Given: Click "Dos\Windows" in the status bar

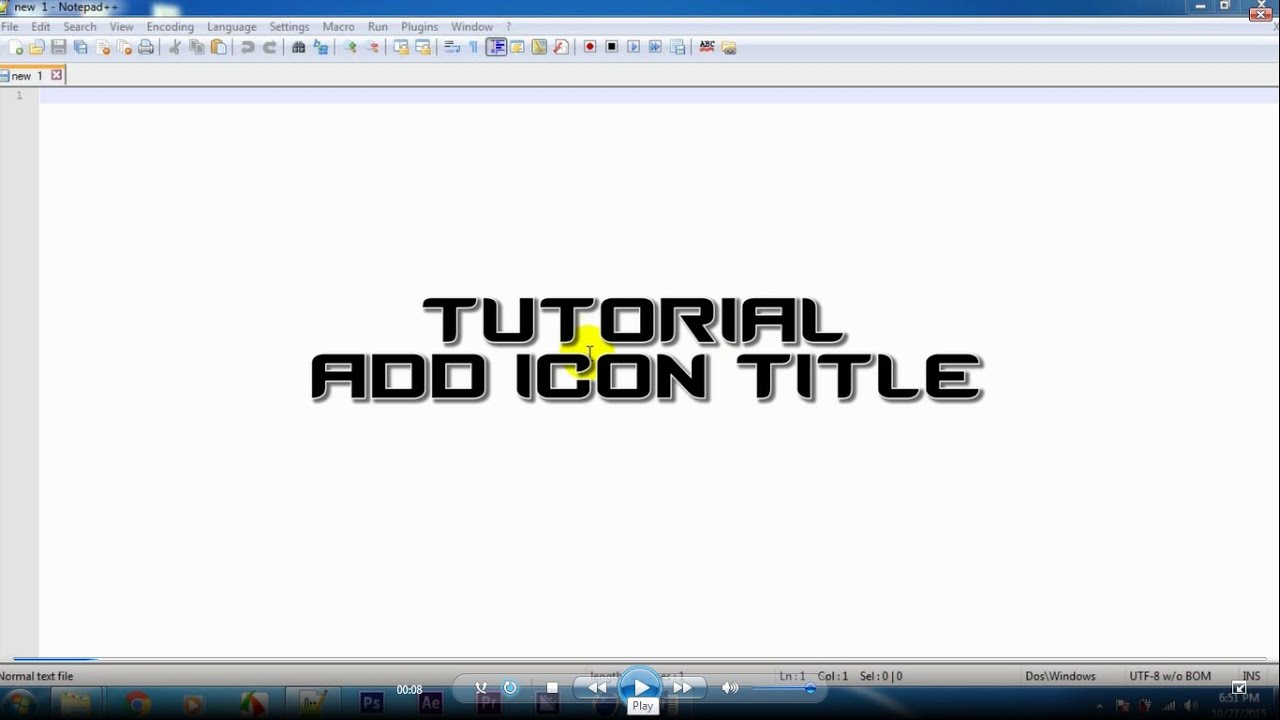Looking at the screenshot, I should (x=1062, y=676).
